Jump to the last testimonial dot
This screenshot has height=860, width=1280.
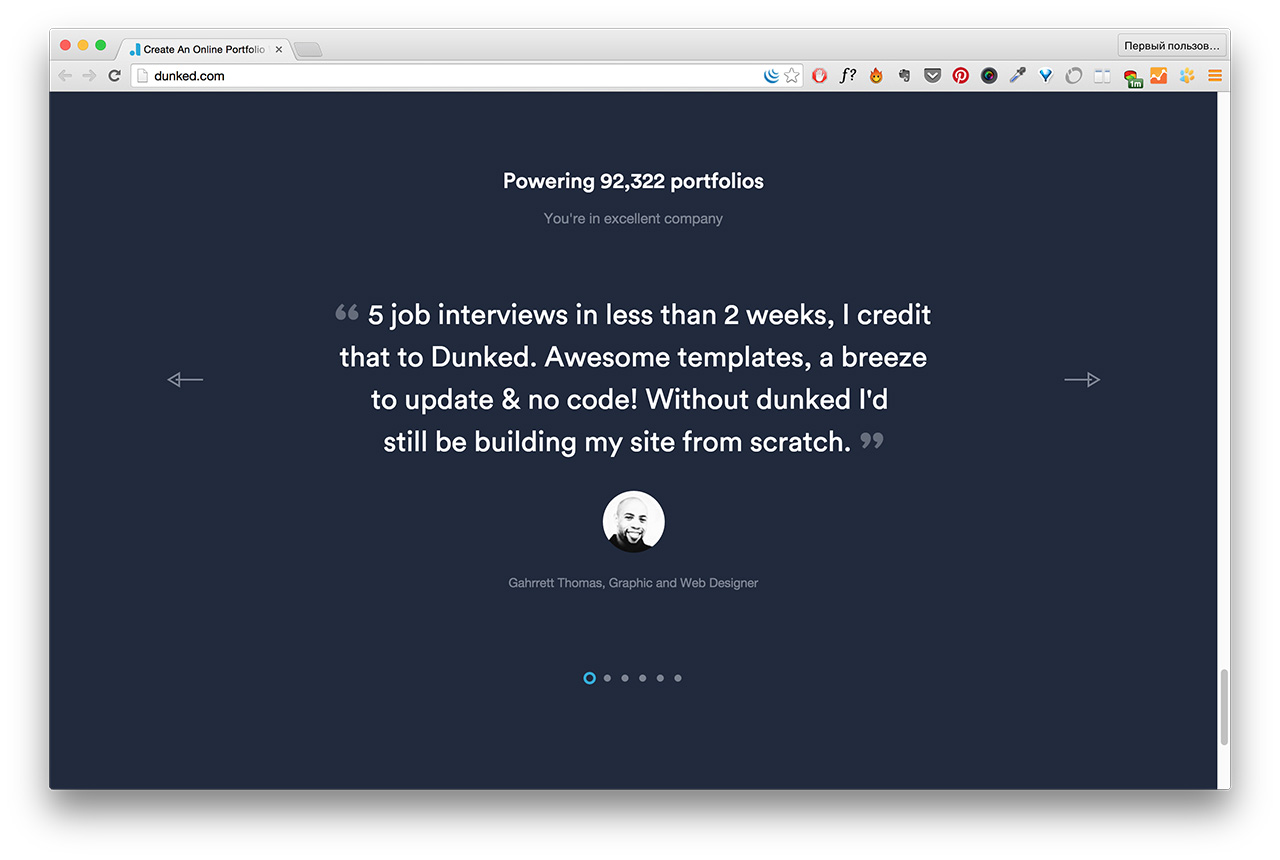678,678
